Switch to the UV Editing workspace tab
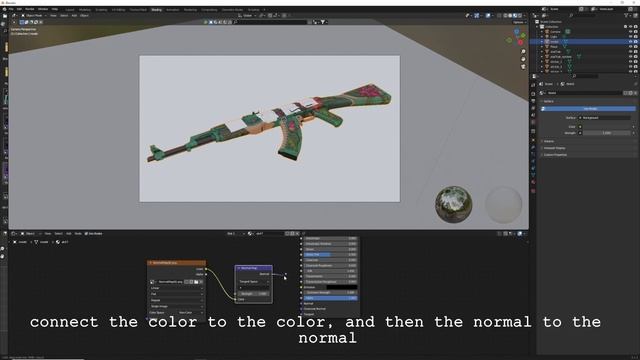640x360 pixels. tap(118, 9)
